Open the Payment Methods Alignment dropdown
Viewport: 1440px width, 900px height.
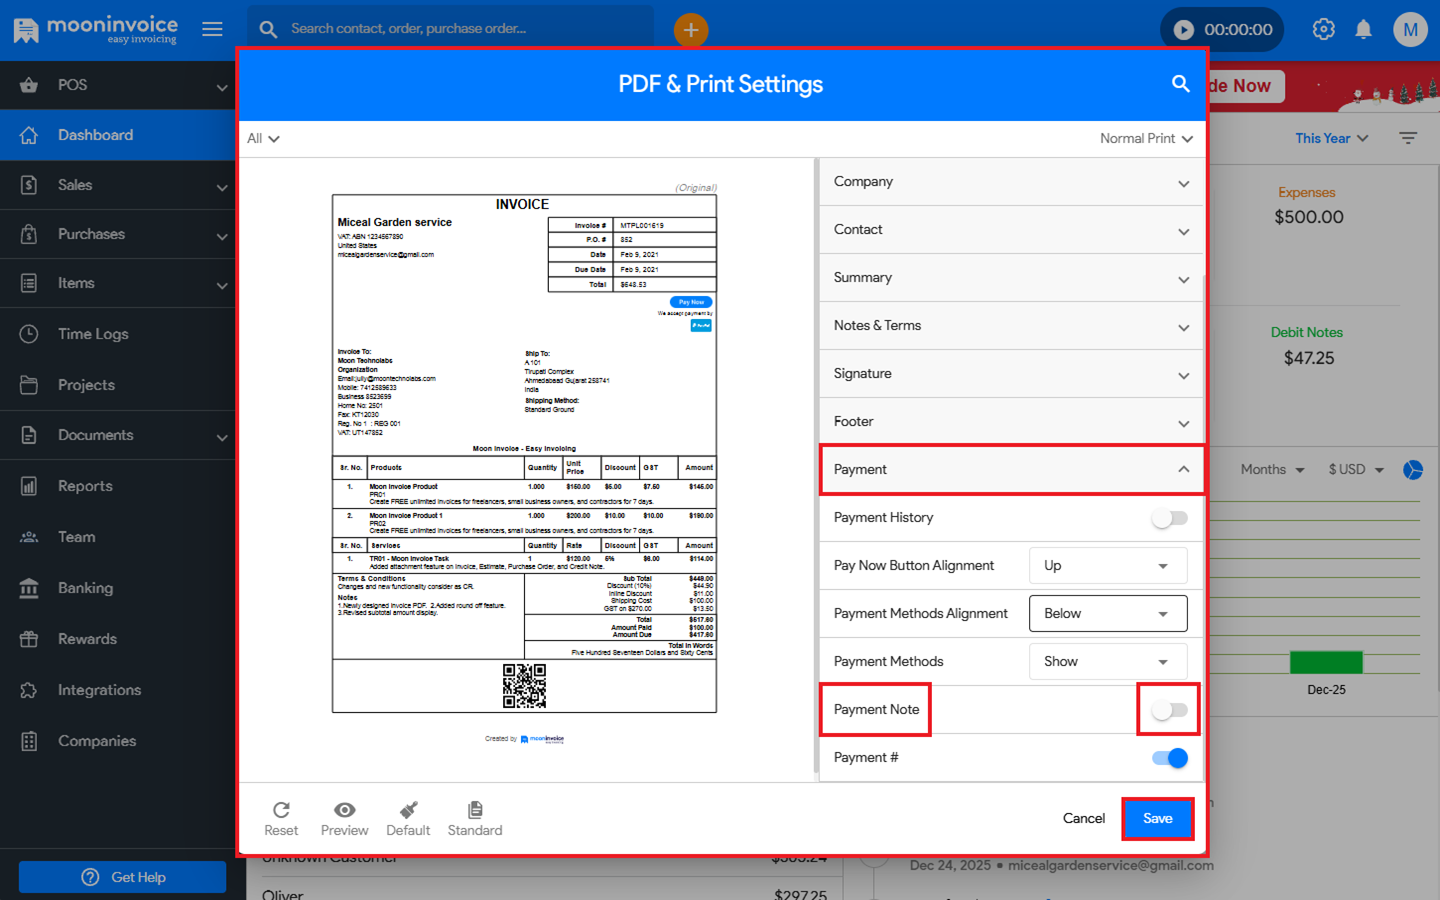[1107, 614]
